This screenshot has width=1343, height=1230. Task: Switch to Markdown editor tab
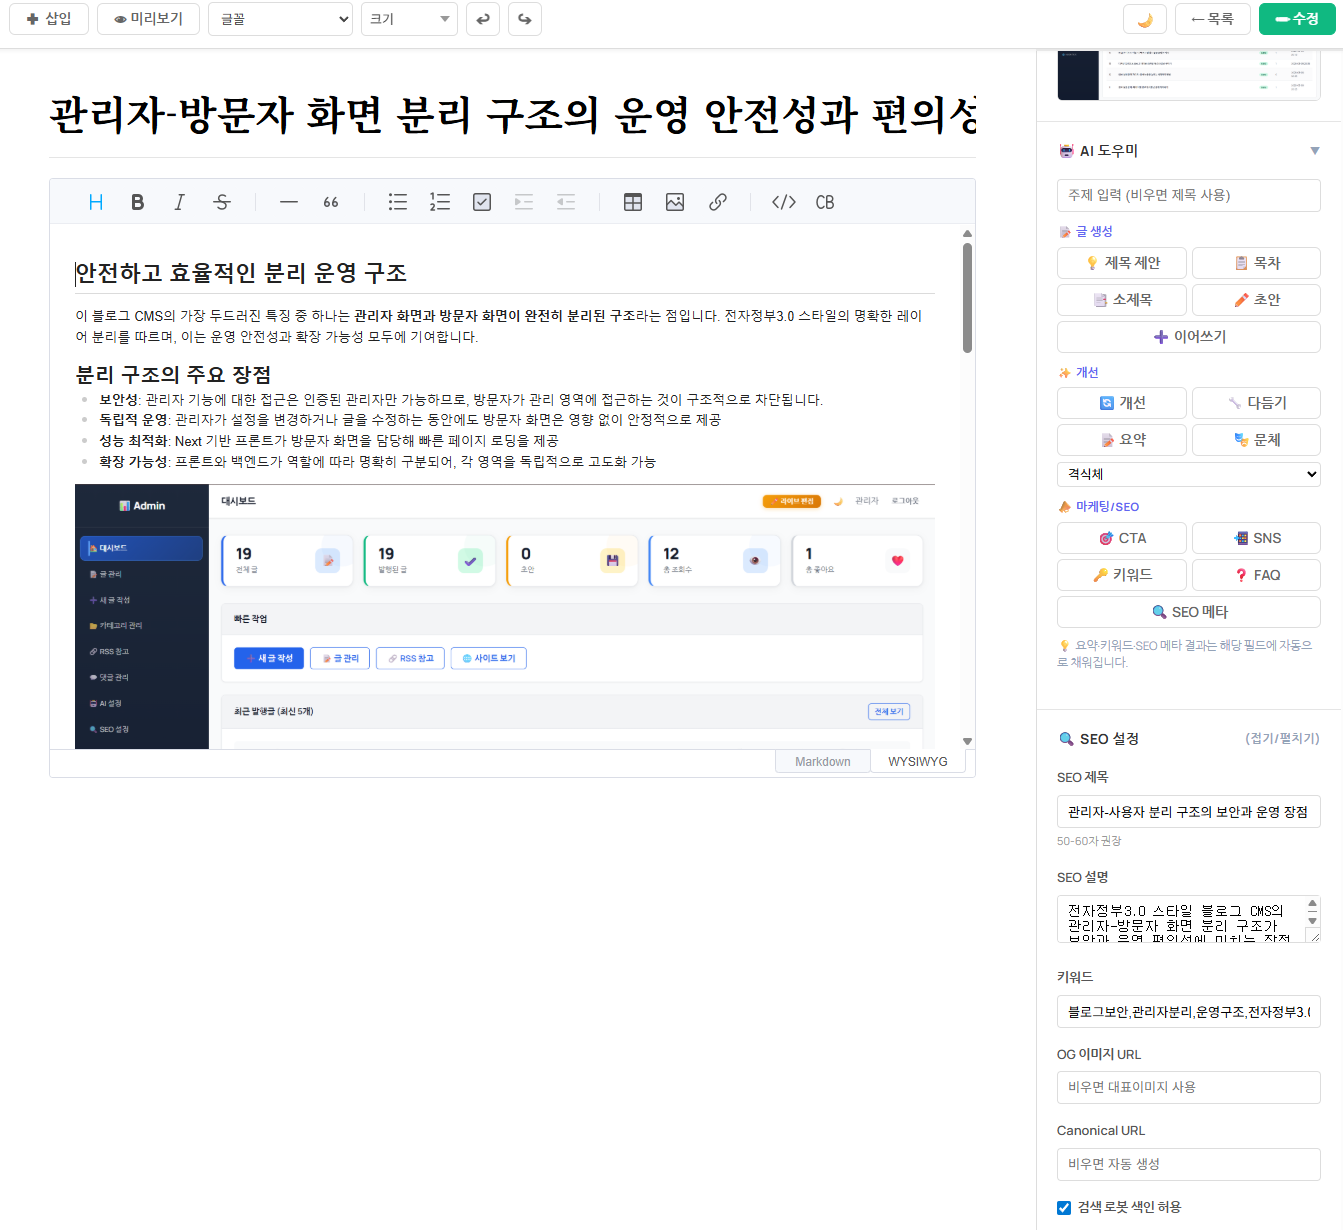point(822,762)
